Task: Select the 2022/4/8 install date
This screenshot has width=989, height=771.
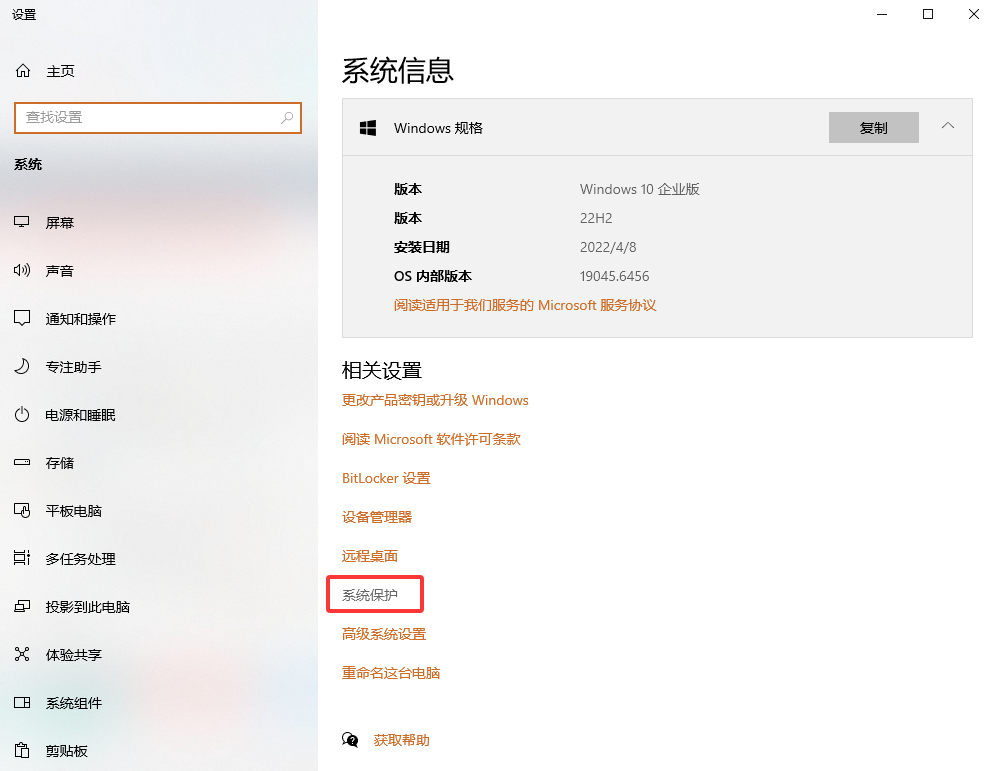Action: pyautogui.click(x=608, y=247)
